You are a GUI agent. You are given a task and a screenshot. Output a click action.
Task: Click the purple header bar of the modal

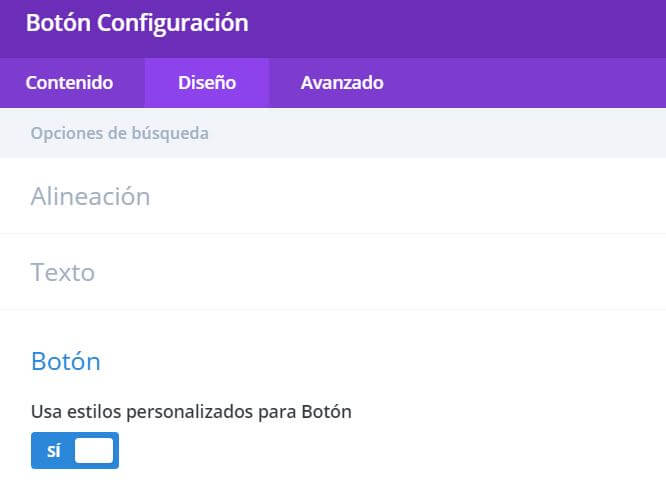pyautogui.click(x=450, y=25)
